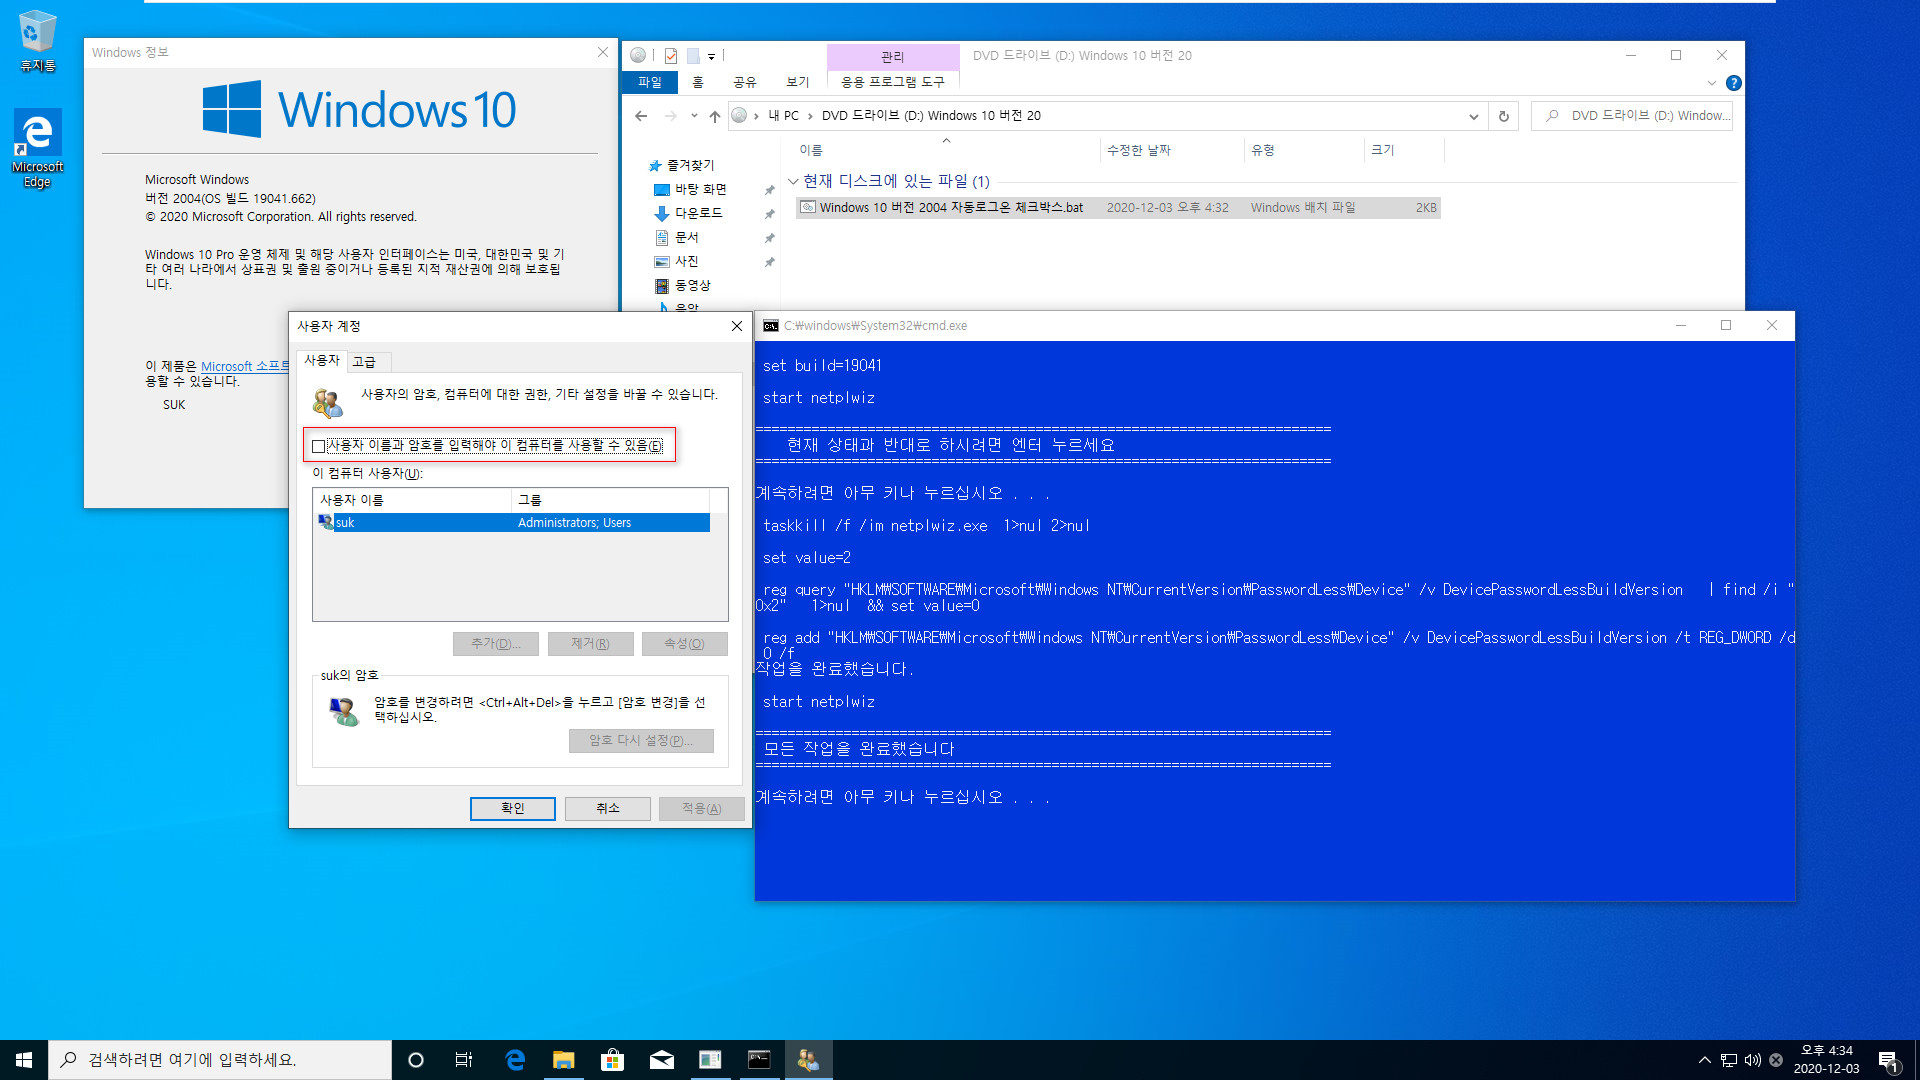Click the Properties icon in Explorer's quick access toolbar
This screenshot has height=1080, width=1920.
[671, 56]
